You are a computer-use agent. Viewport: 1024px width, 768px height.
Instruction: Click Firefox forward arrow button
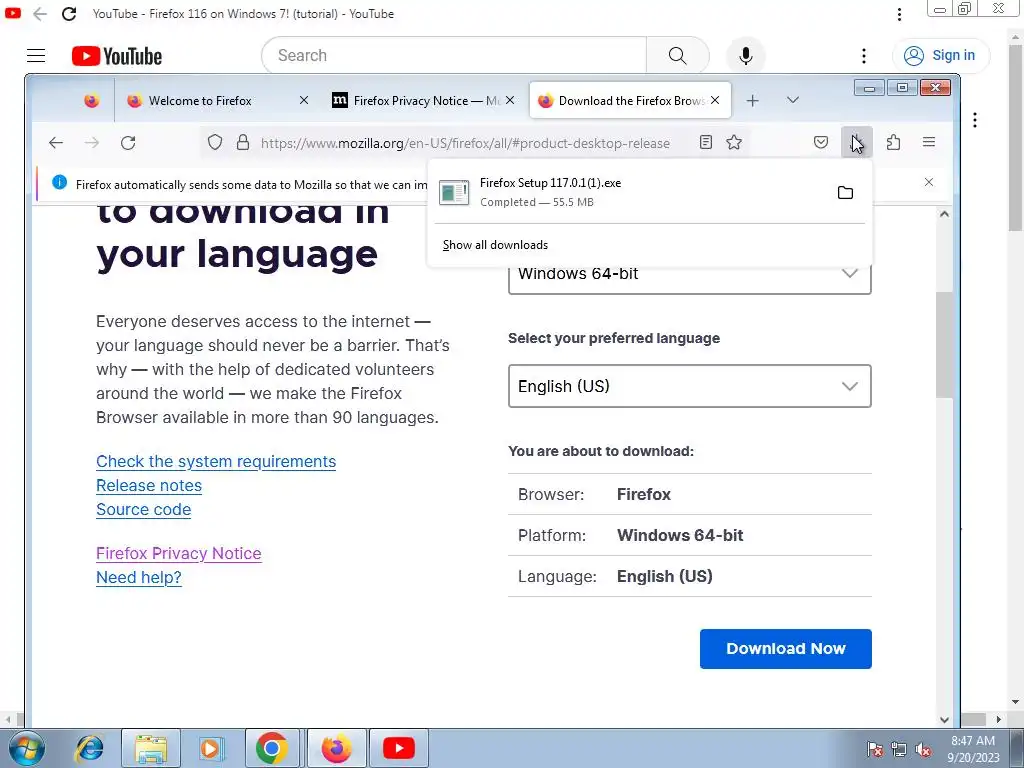pos(92,142)
